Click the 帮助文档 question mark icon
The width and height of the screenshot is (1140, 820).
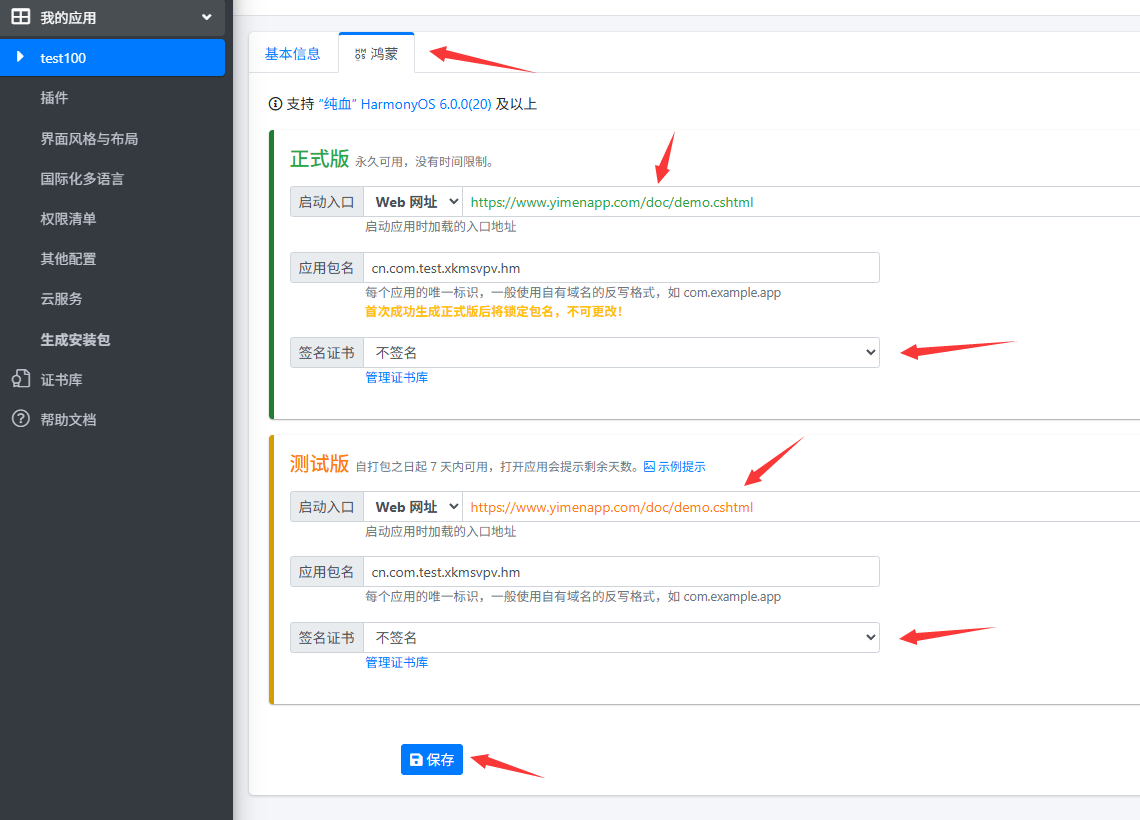pyautogui.click(x=20, y=419)
